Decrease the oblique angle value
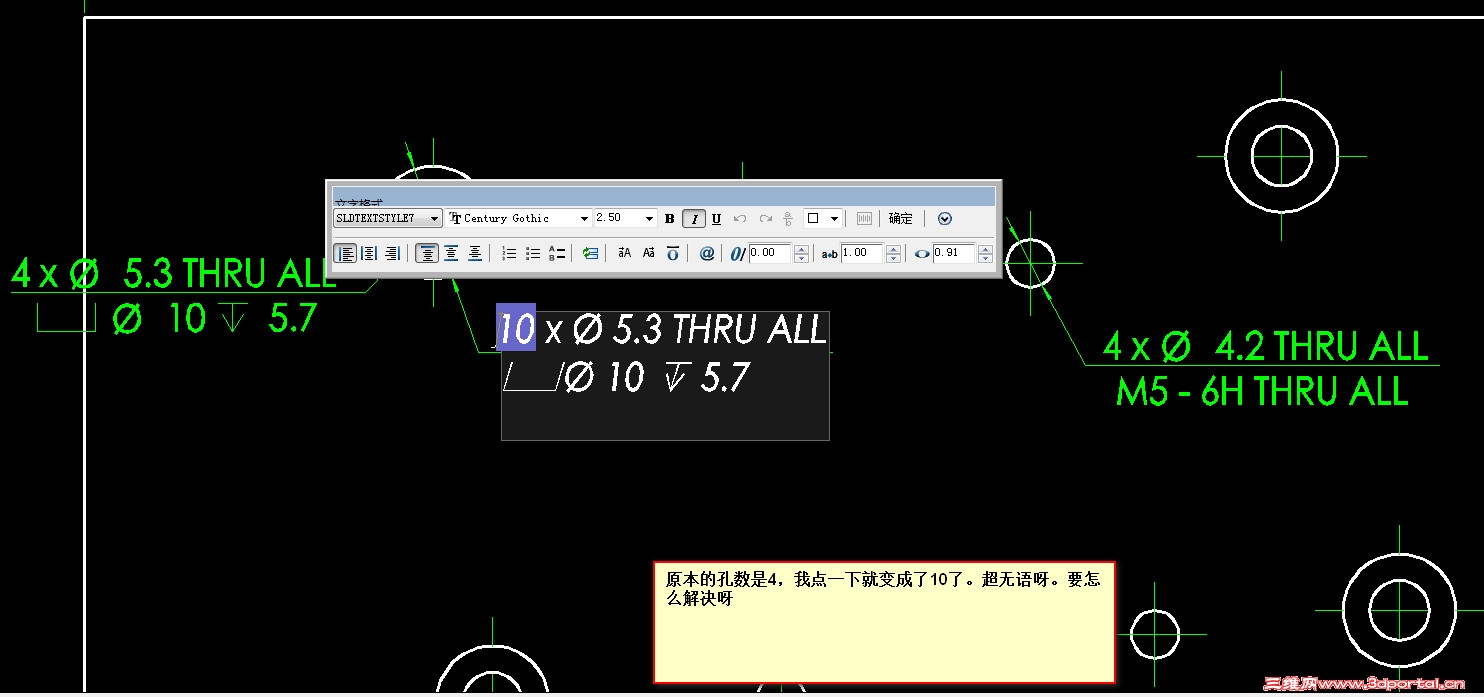 (801, 259)
